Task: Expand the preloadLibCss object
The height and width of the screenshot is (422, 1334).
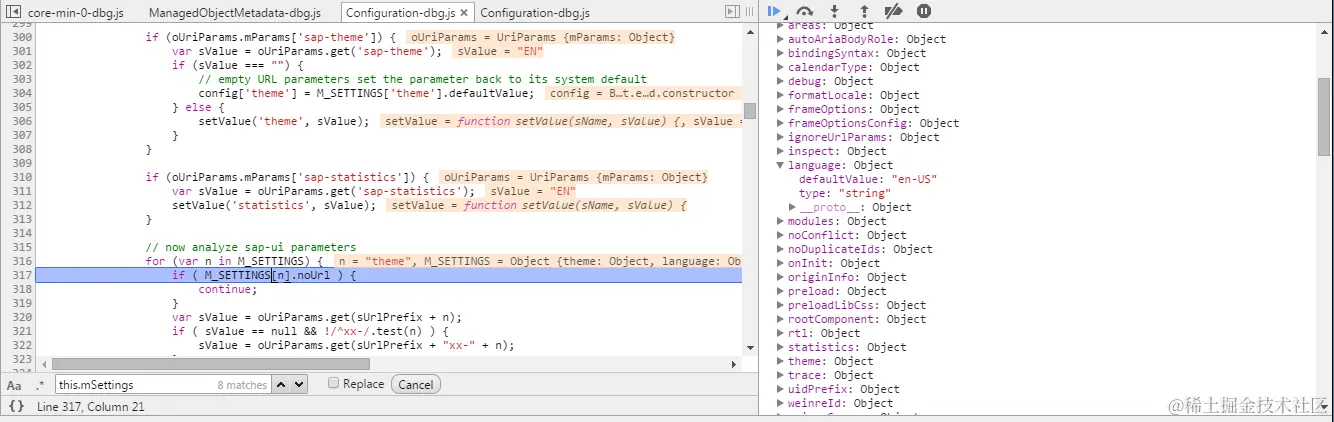Action: [780, 305]
